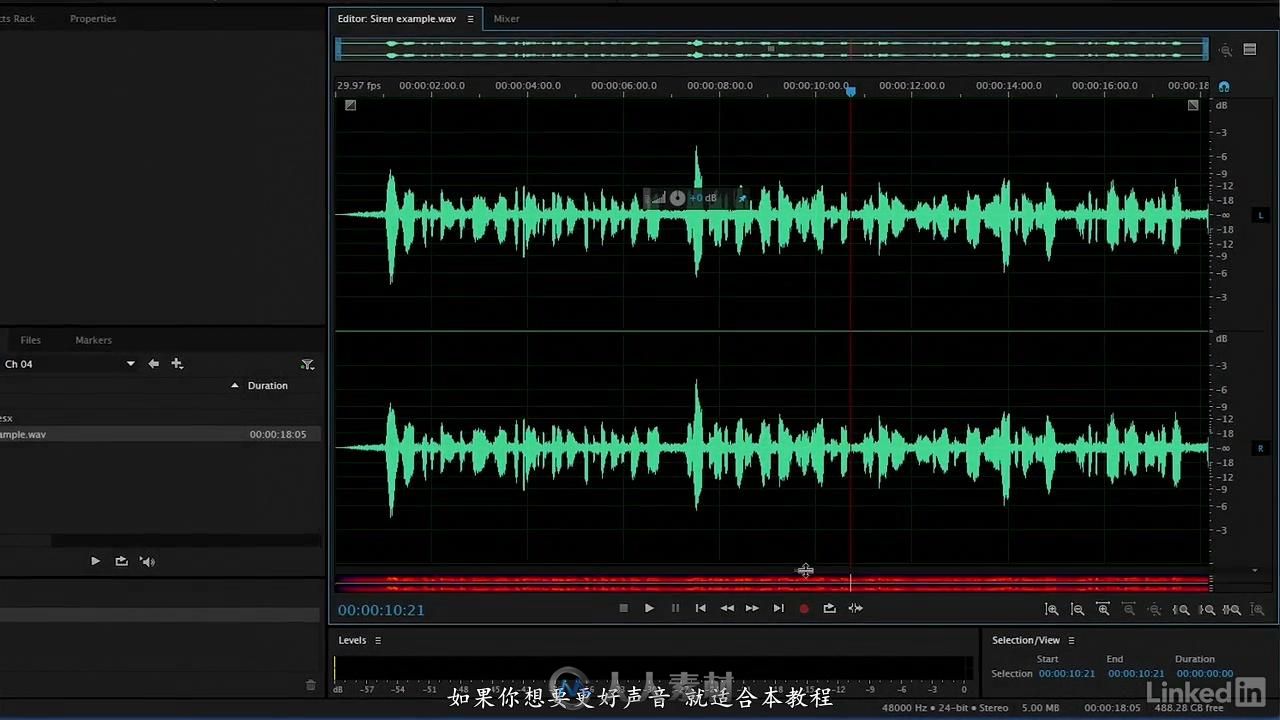Edit the Selection Duration timecode

(x=1204, y=674)
